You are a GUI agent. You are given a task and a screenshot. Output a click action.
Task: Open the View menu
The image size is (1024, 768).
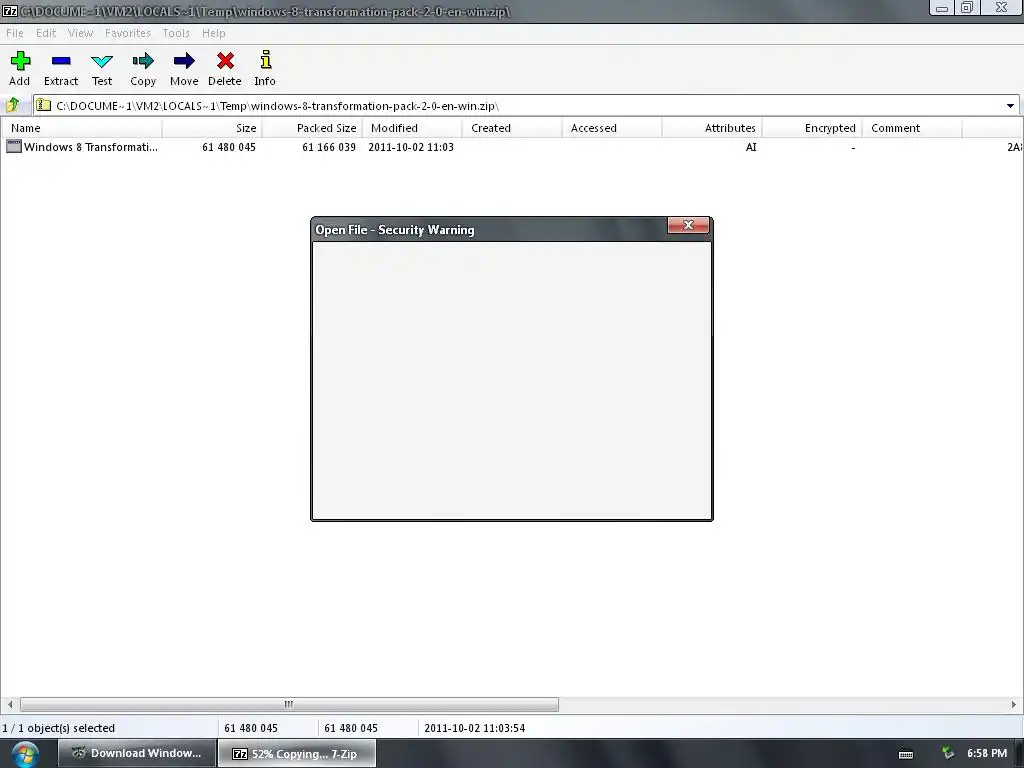tap(80, 33)
